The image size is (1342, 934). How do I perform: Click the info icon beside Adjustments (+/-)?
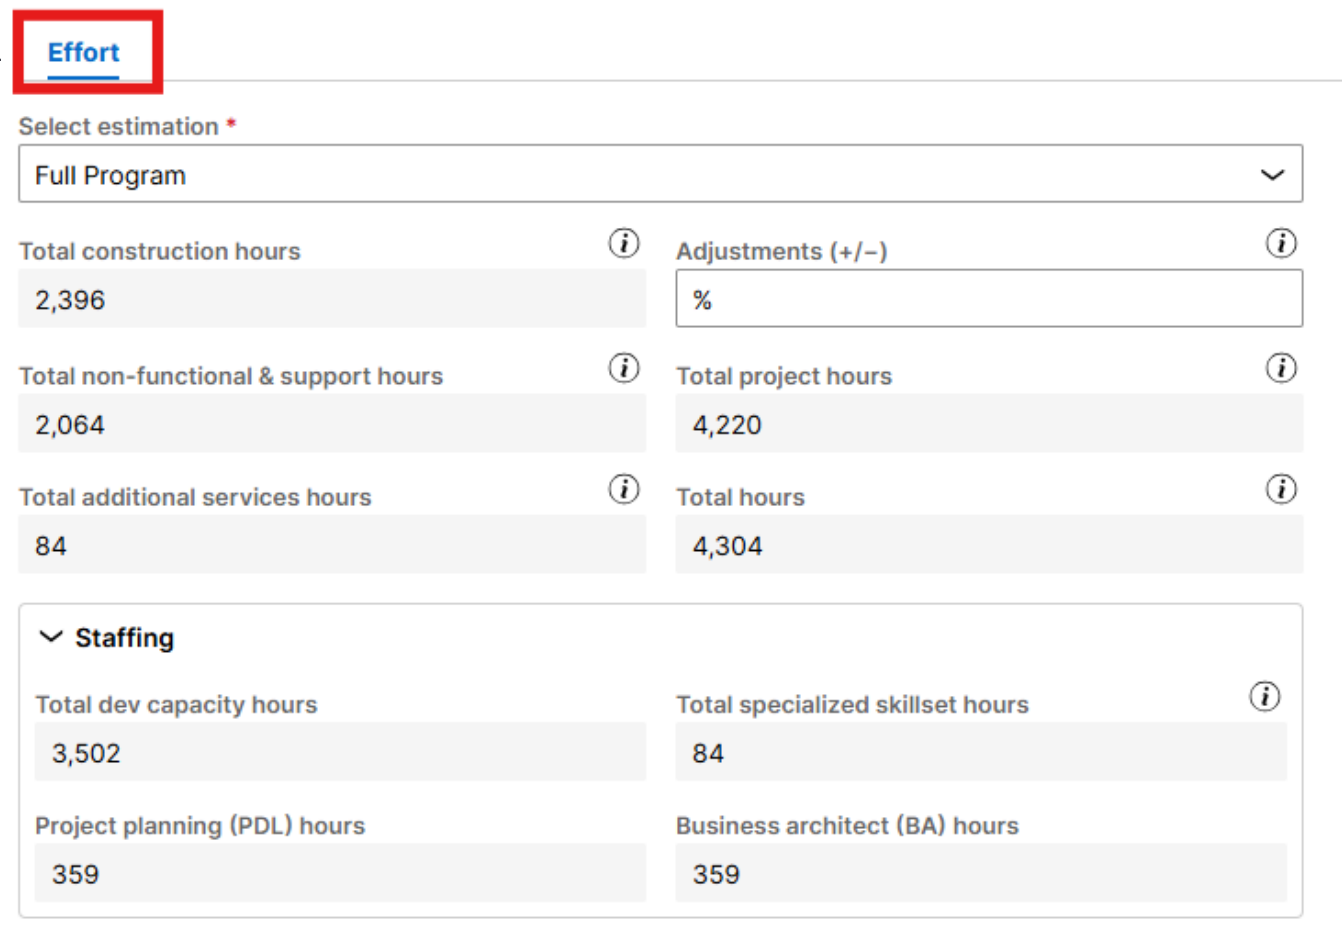[x=1281, y=243]
